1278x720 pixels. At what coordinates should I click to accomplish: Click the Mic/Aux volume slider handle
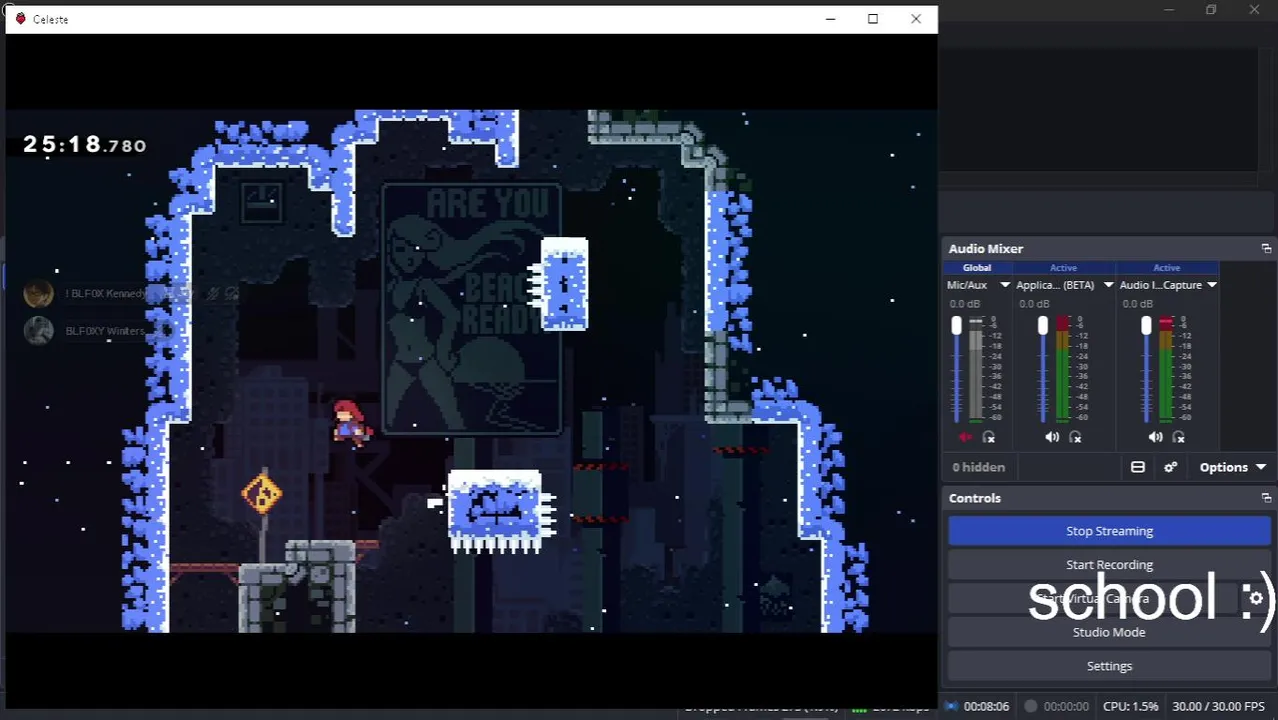(956, 326)
